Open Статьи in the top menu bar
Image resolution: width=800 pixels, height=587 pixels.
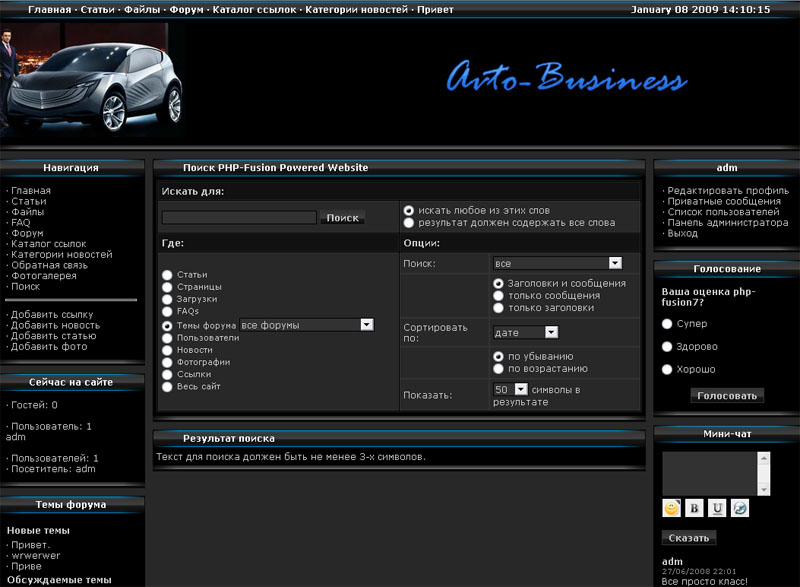97,10
